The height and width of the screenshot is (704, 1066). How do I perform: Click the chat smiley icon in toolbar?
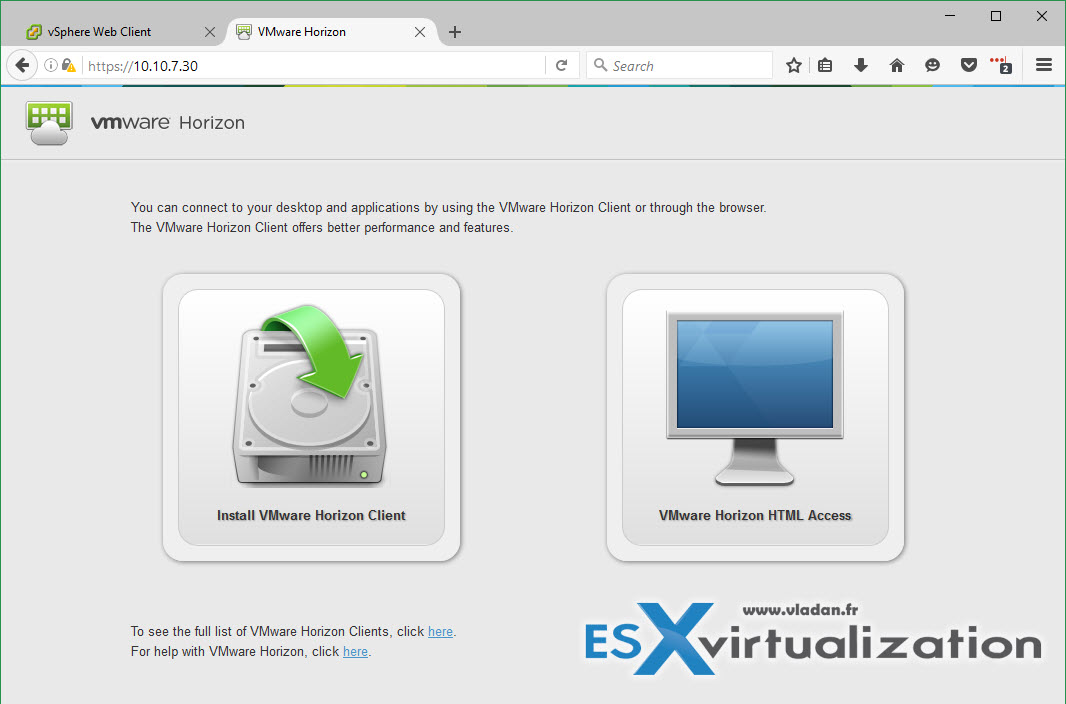pyautogui.click(x=933, y=65)
